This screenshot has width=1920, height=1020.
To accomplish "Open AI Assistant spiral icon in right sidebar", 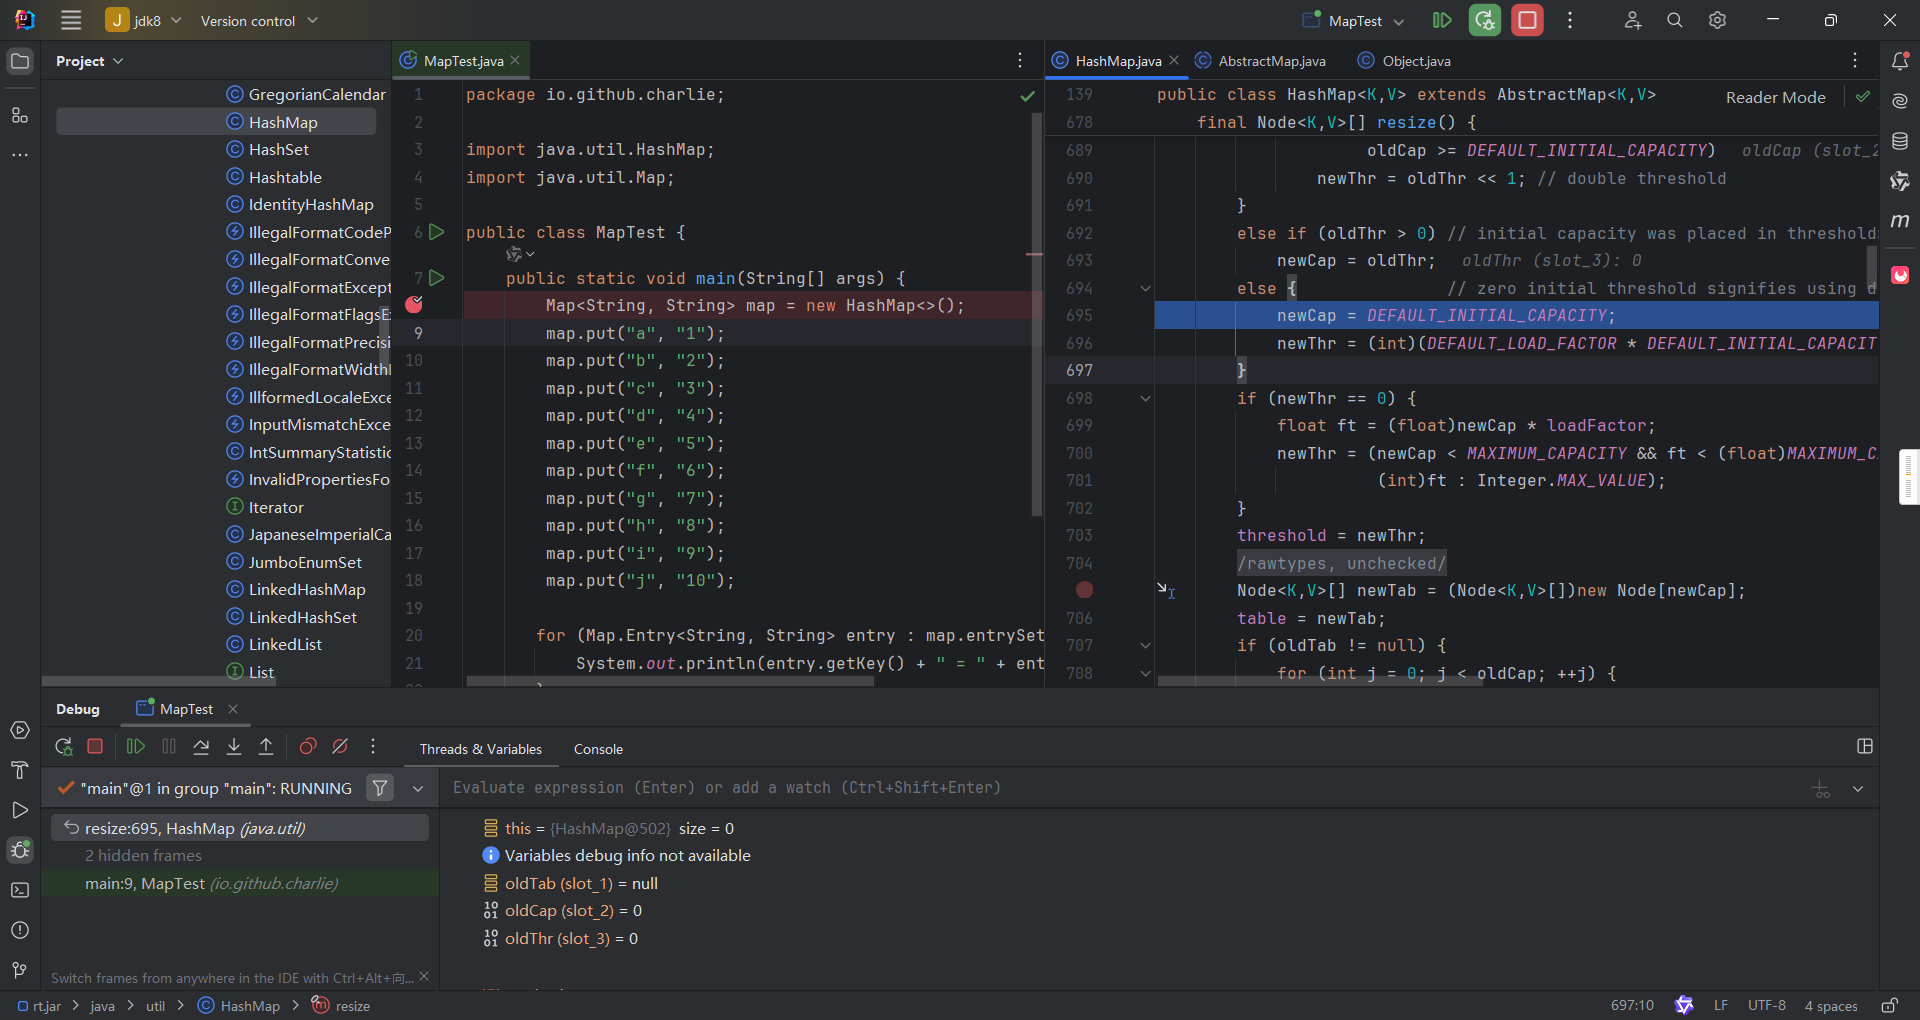I will point(1900,101).
